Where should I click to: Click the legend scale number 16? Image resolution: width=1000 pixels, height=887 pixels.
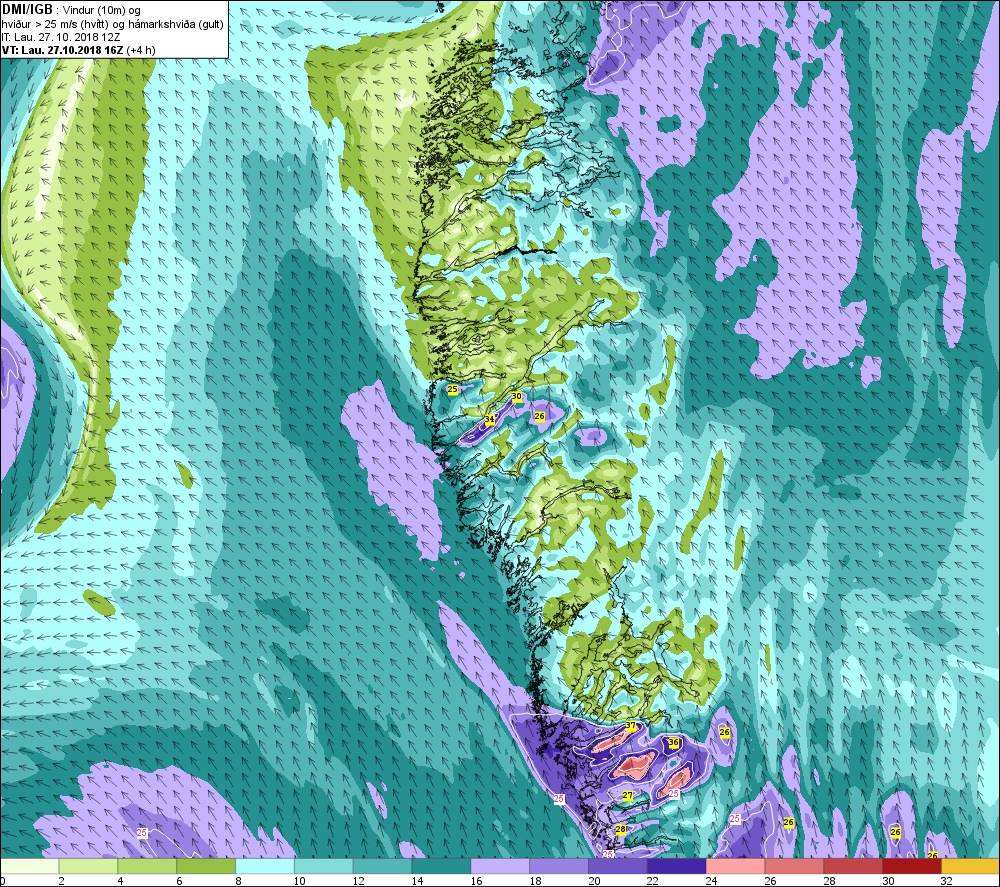(x=476, y=881)
